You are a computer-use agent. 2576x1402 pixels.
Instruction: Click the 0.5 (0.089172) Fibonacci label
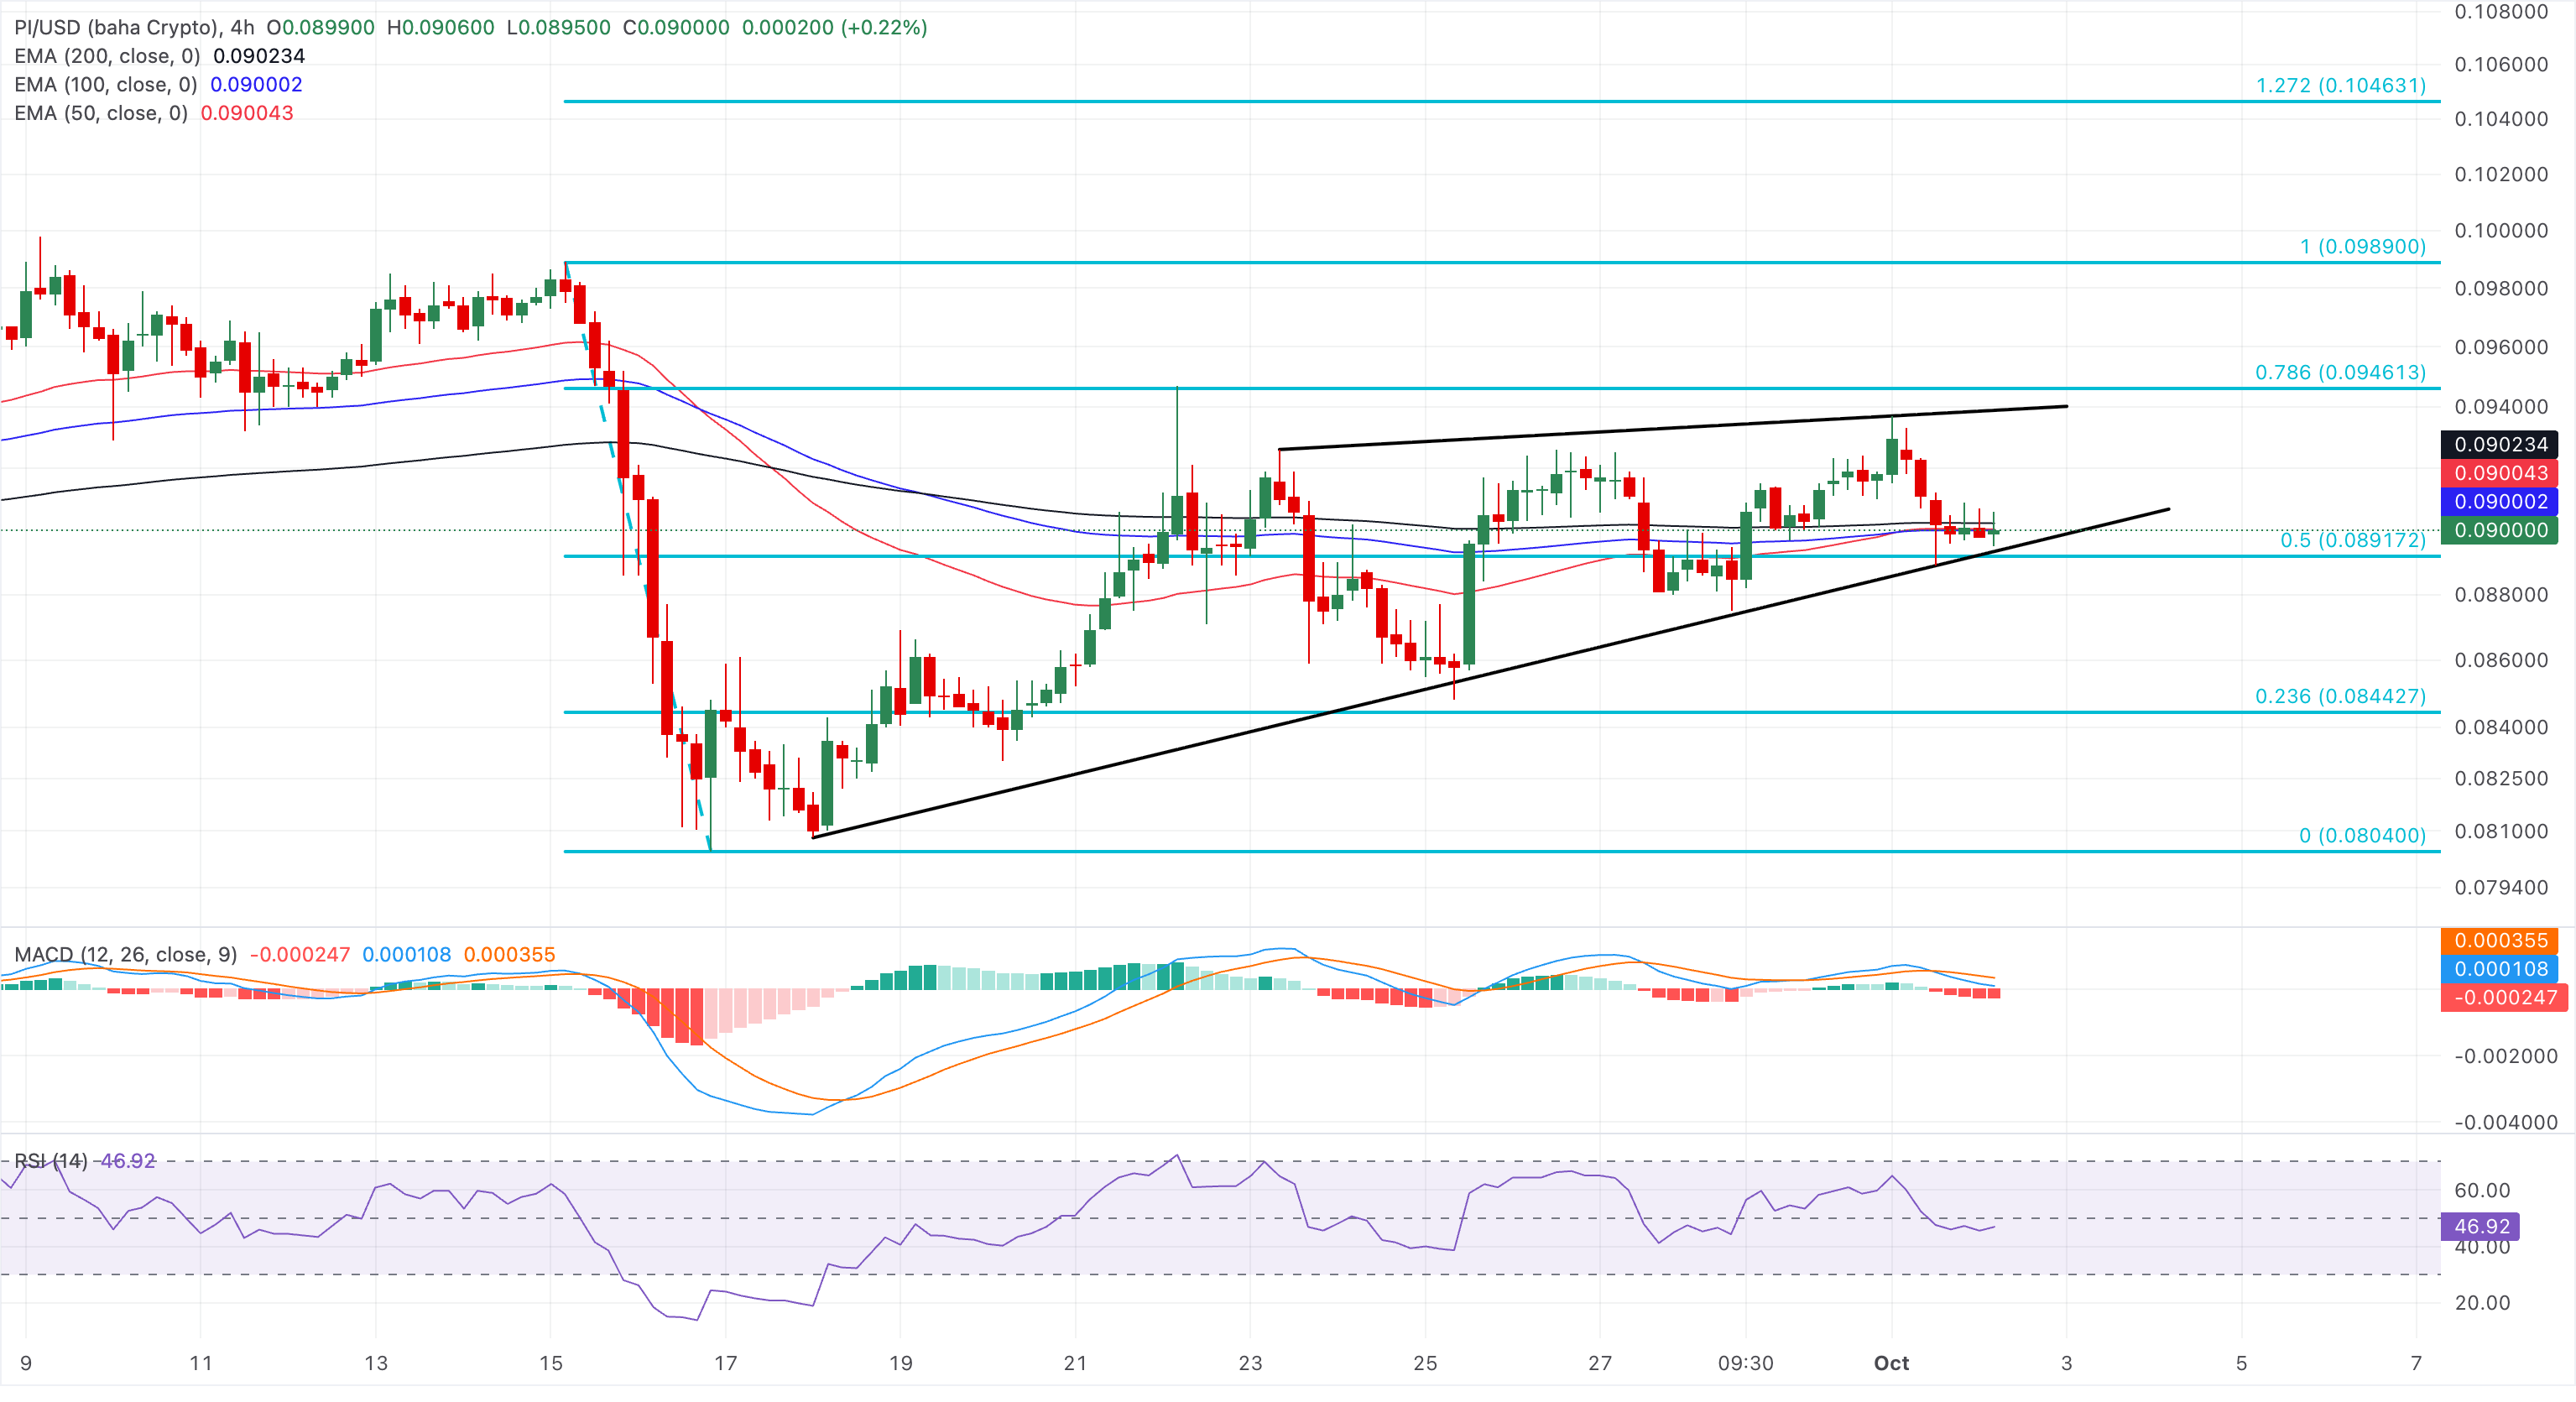(x=2353, y=541)
